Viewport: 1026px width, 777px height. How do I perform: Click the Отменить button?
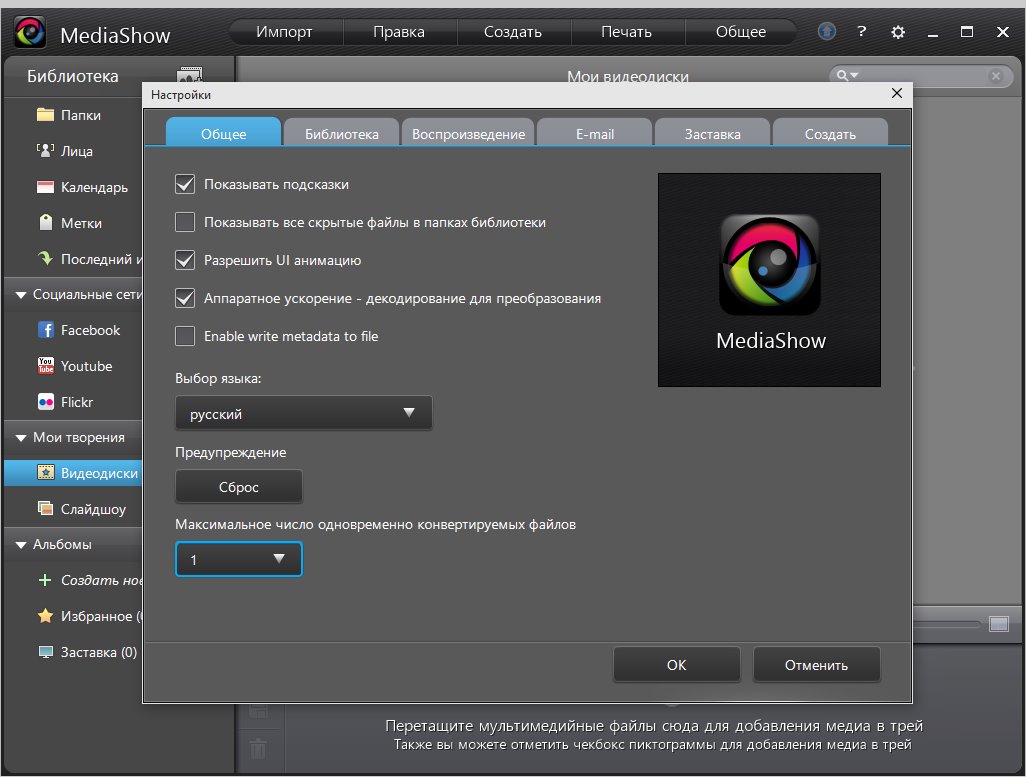point(816,665)
